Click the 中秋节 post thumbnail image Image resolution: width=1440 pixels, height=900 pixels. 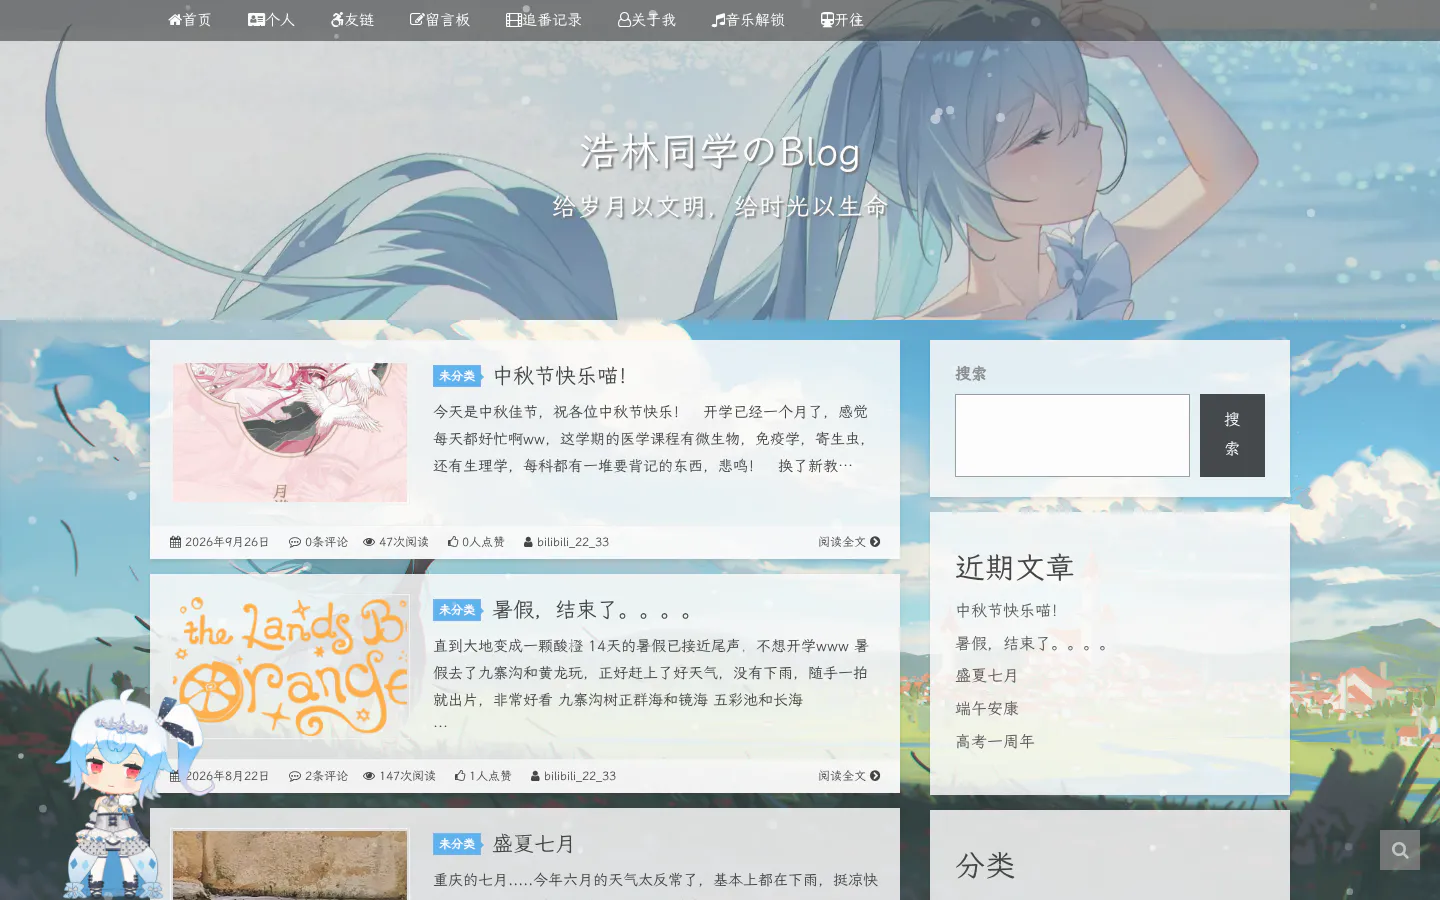point(290,432)
